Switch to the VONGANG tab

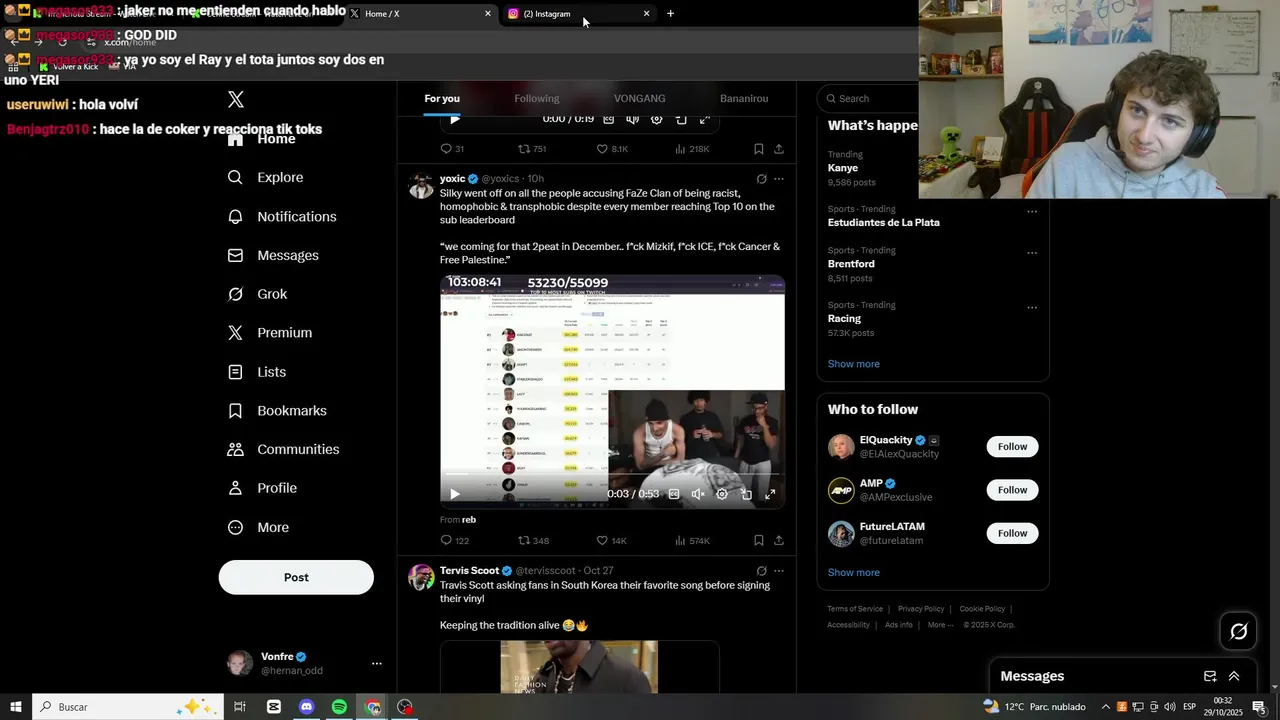coord(640,98)
